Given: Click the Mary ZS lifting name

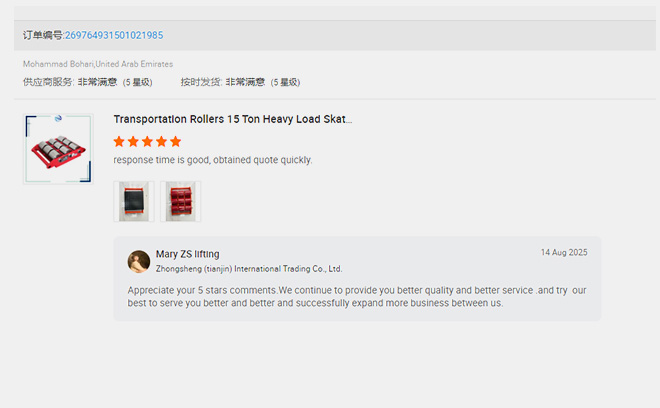Looking at the screenshot, I should (187, 254).
